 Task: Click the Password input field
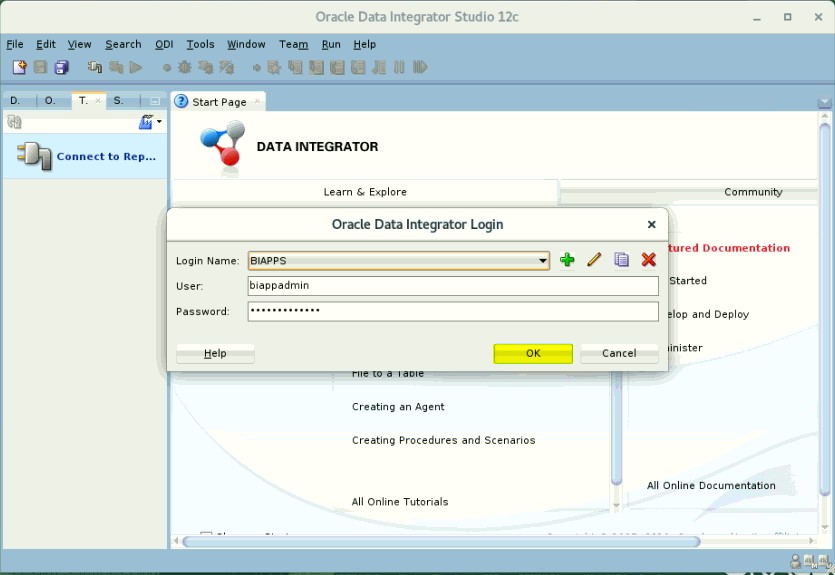click(x=453, y=311)
